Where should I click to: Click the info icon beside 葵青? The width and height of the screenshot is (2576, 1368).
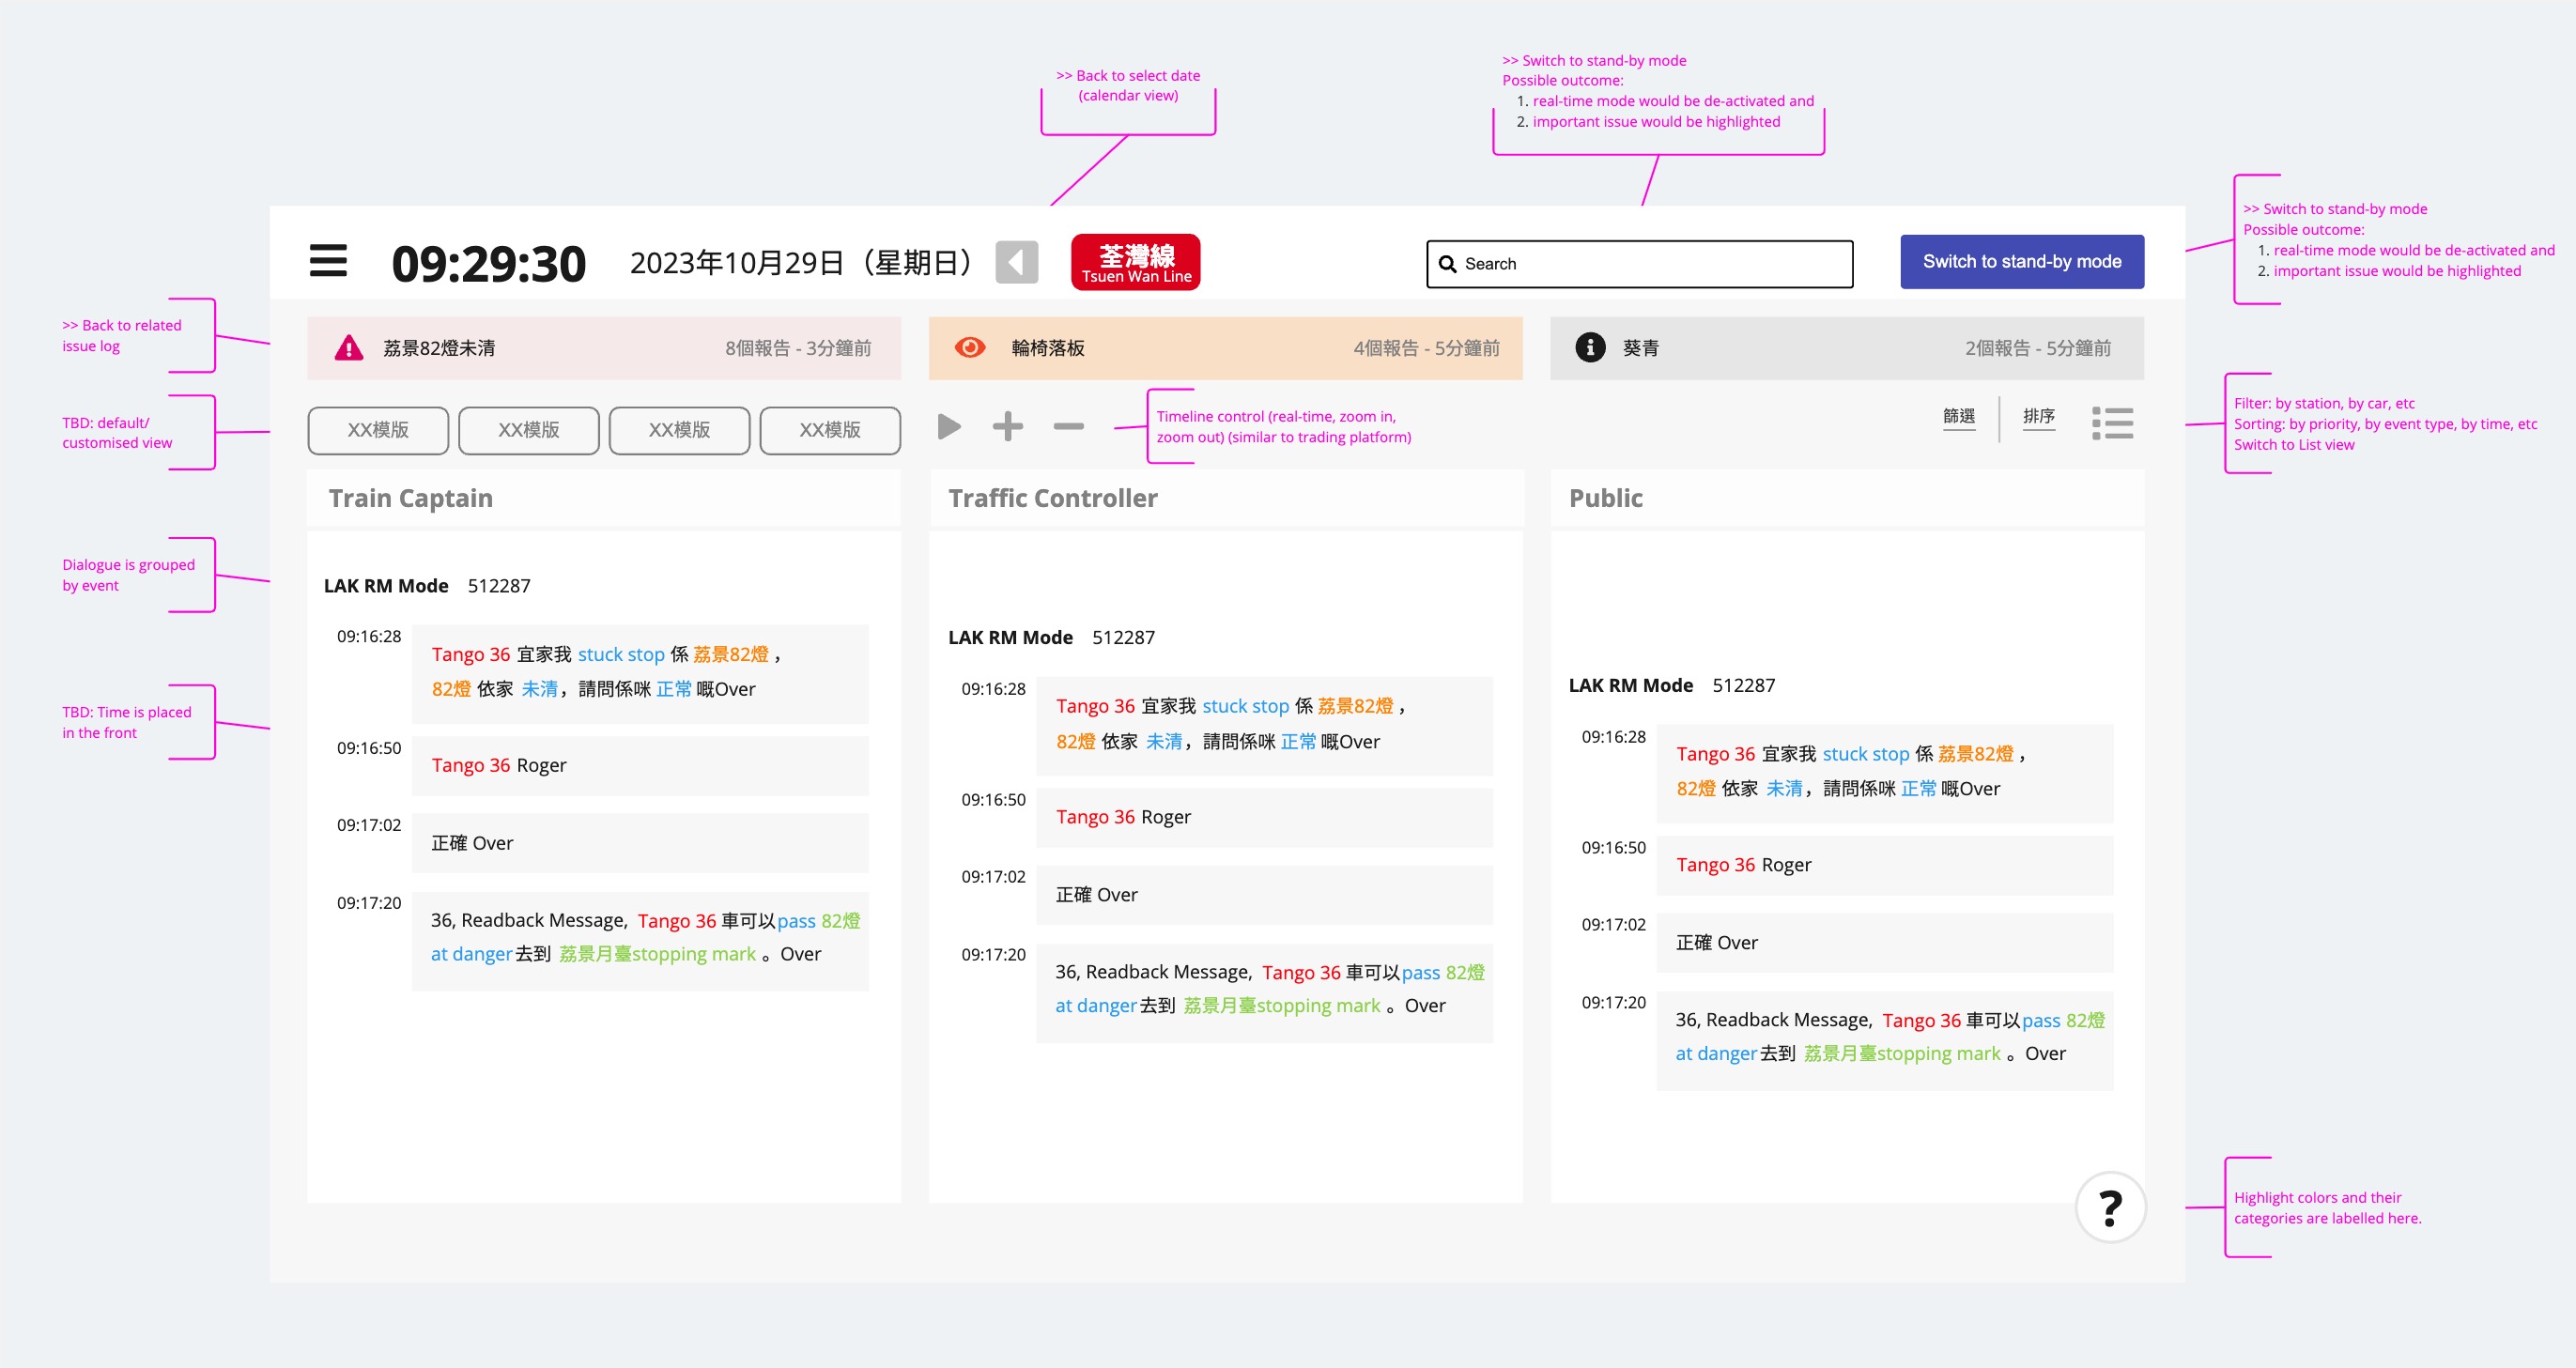click(1590, 347)
